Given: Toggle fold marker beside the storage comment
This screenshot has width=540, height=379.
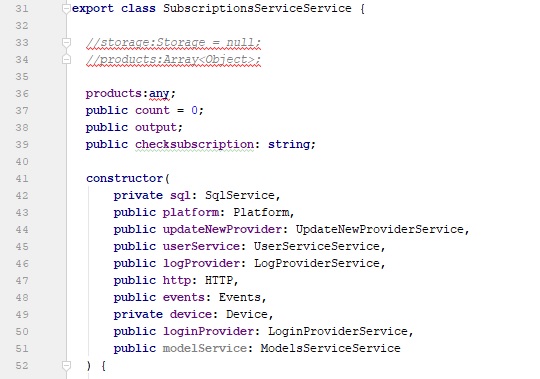Looking at the screenshot, I should (x=66, y=43).
